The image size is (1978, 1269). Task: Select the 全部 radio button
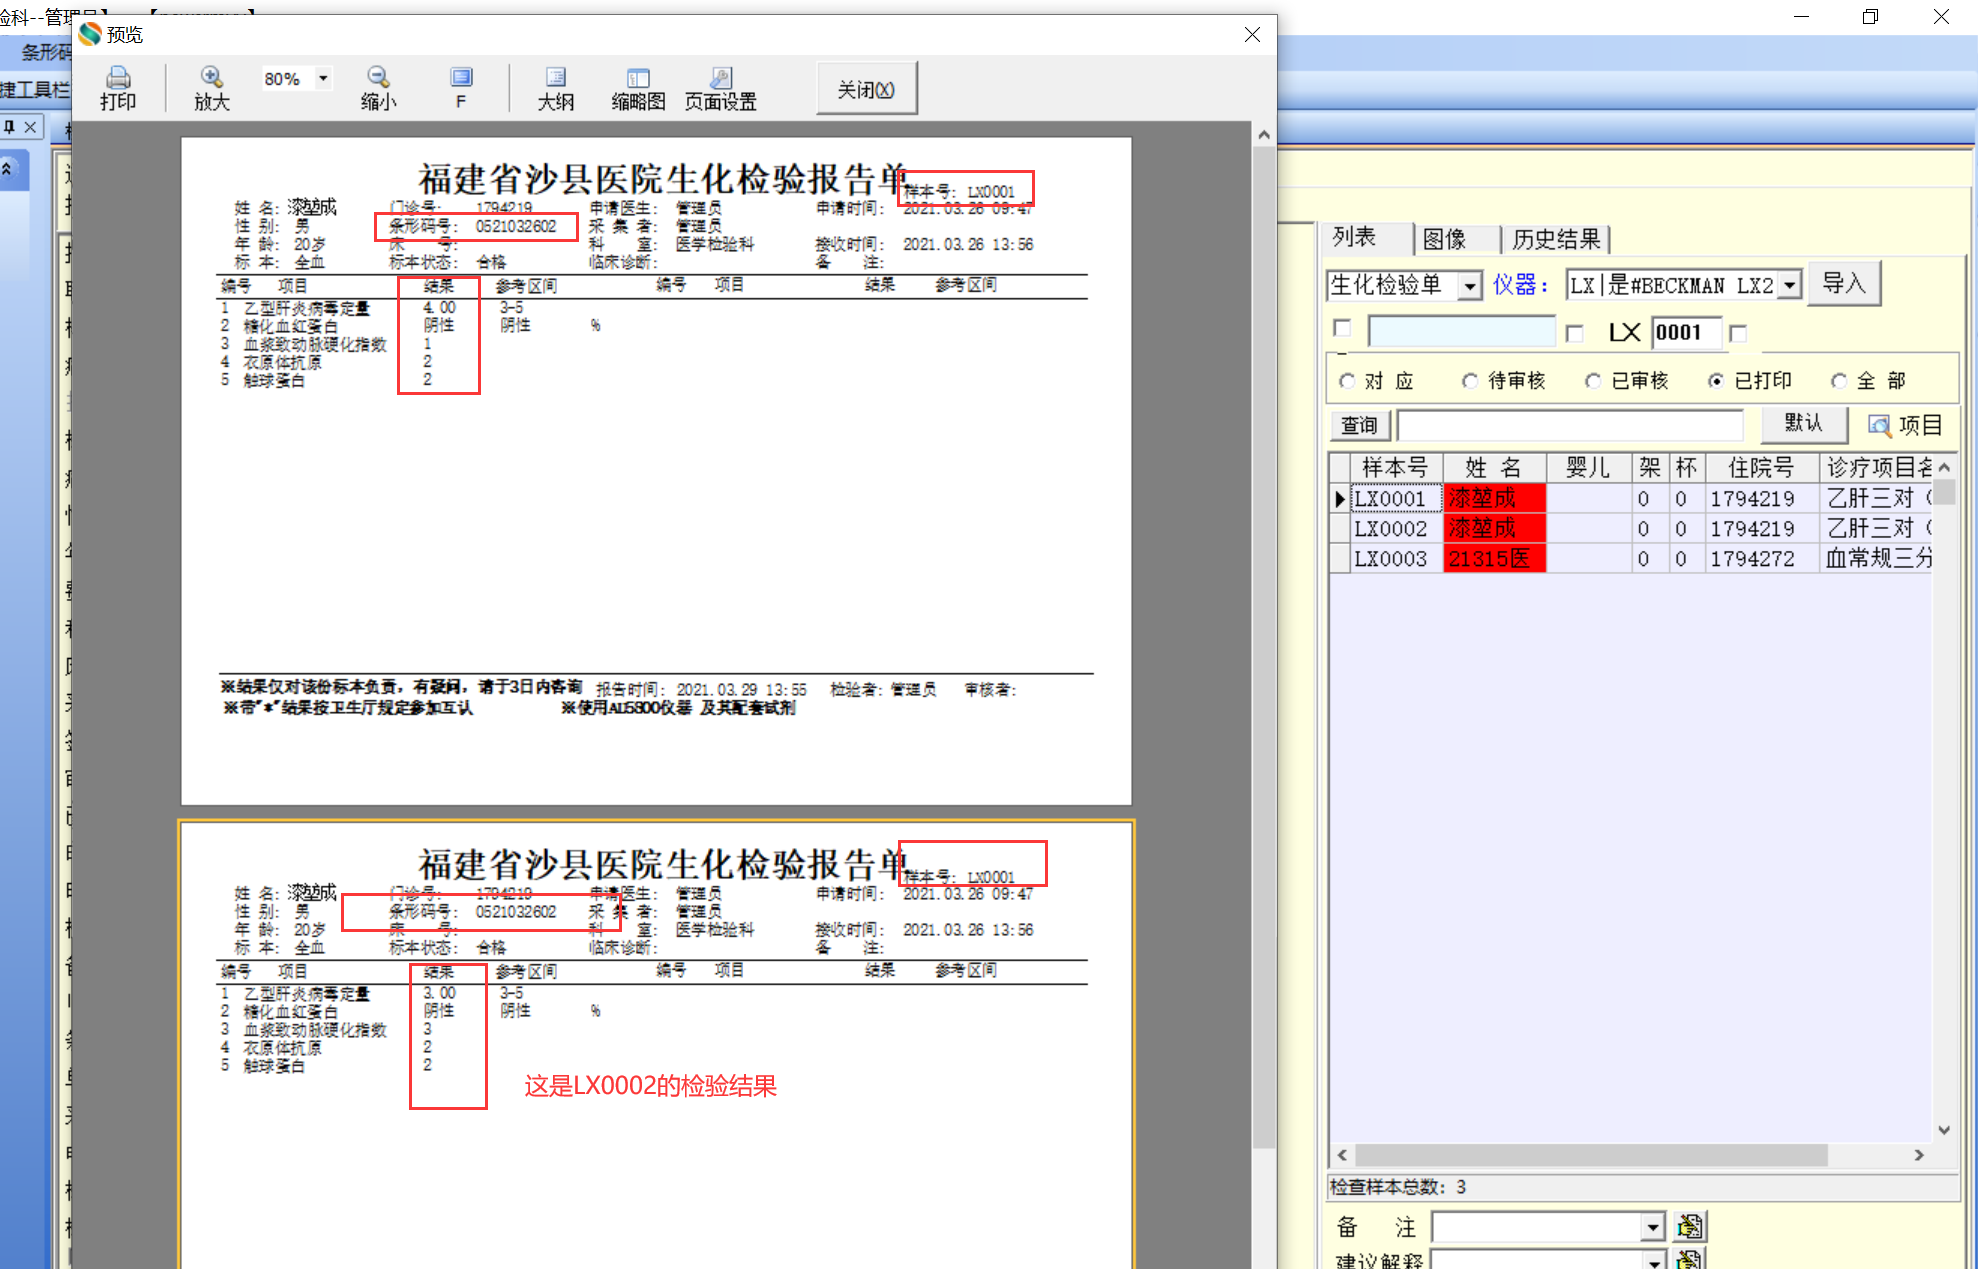pos(1839,381)
